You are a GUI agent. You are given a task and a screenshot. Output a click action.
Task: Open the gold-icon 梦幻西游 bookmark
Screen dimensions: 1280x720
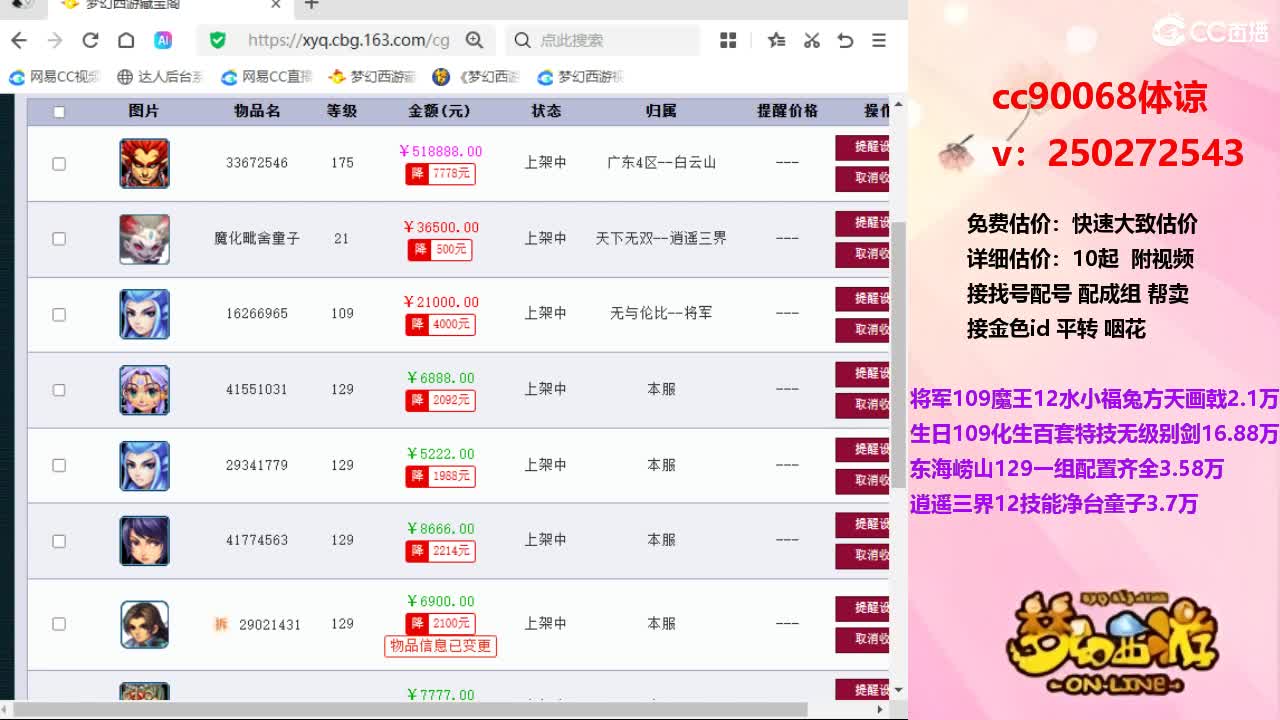click(x=372, y=77)
